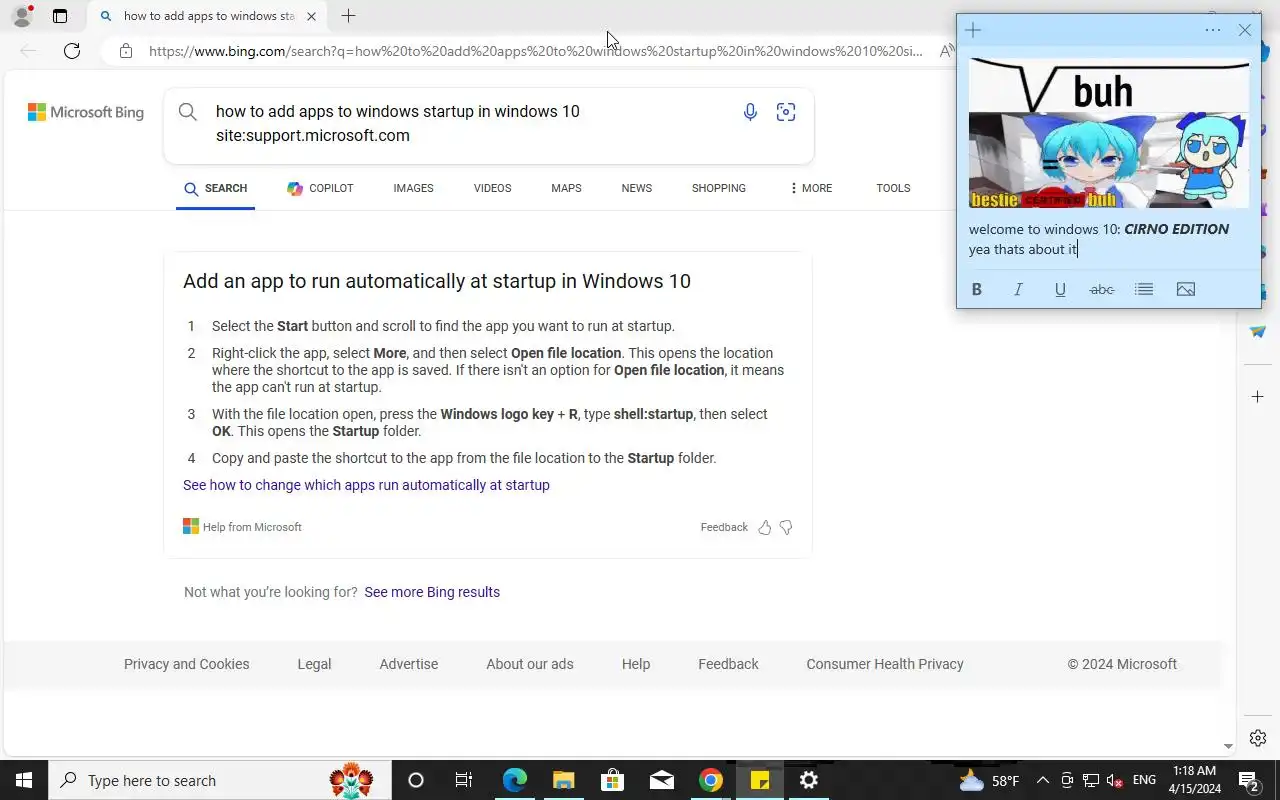This screenshot has width=1280, height=800.
Task: Open Privacy and Cookies footer link
Action: click(187, 664)
